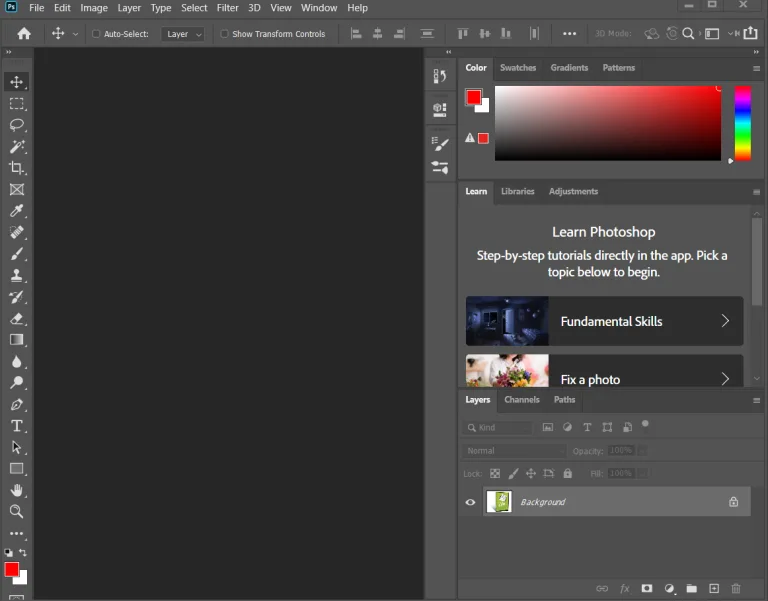Switch to the Channels tab

tap(522, 400)
